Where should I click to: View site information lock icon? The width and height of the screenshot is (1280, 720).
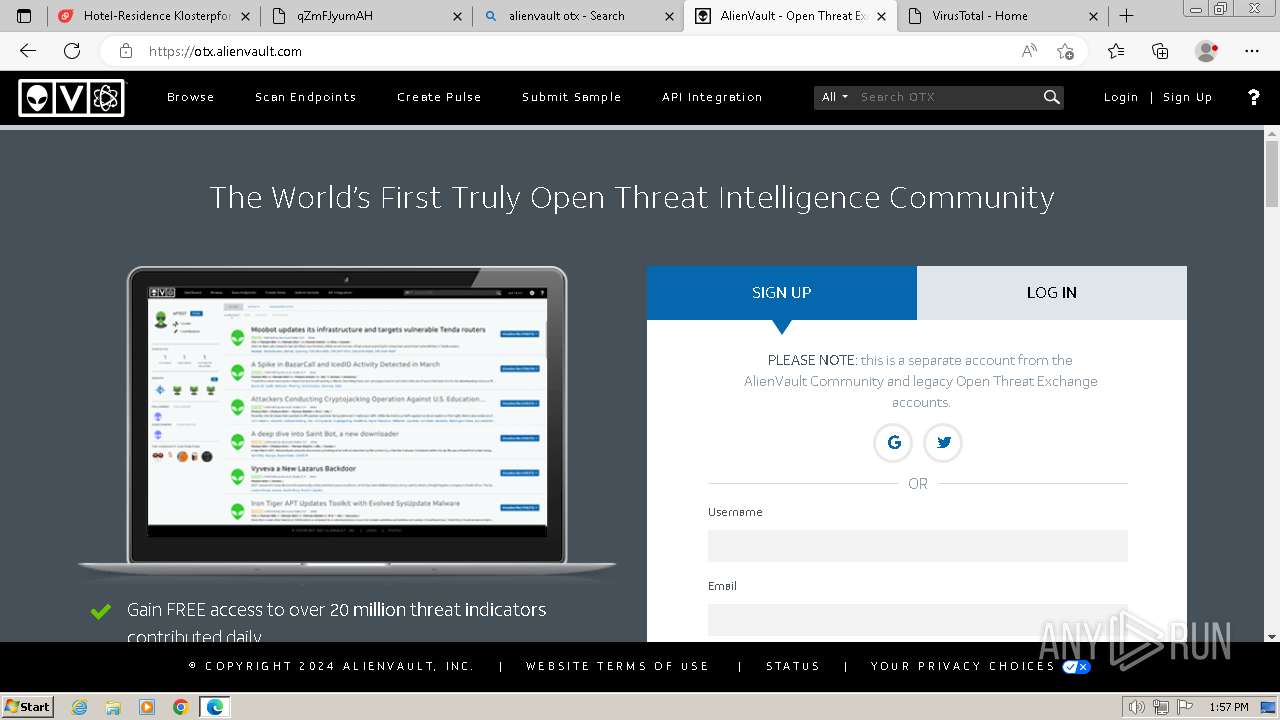[x=126, y=51]
